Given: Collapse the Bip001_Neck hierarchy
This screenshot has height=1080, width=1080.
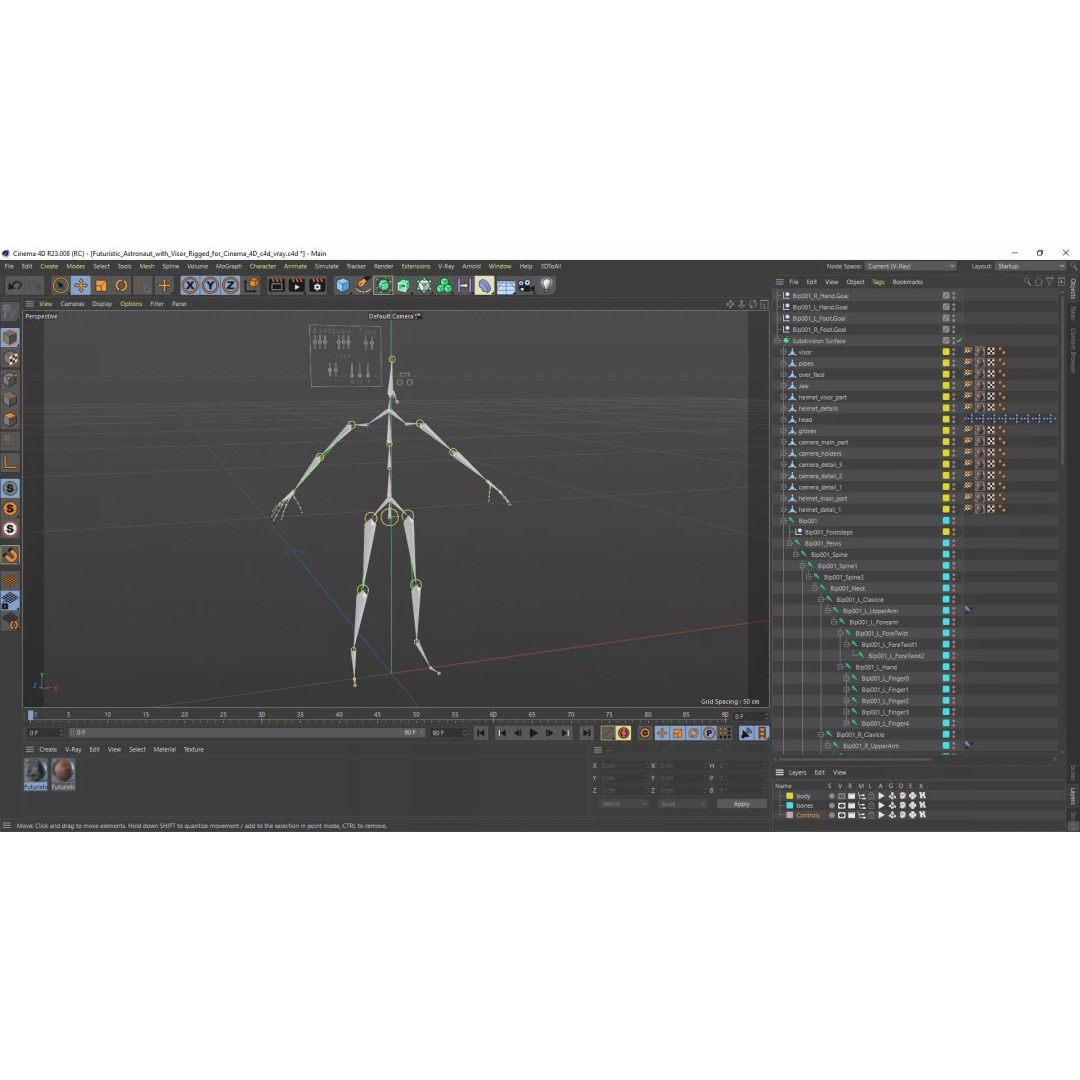Looking at the screenshot, I should (815, 588).
